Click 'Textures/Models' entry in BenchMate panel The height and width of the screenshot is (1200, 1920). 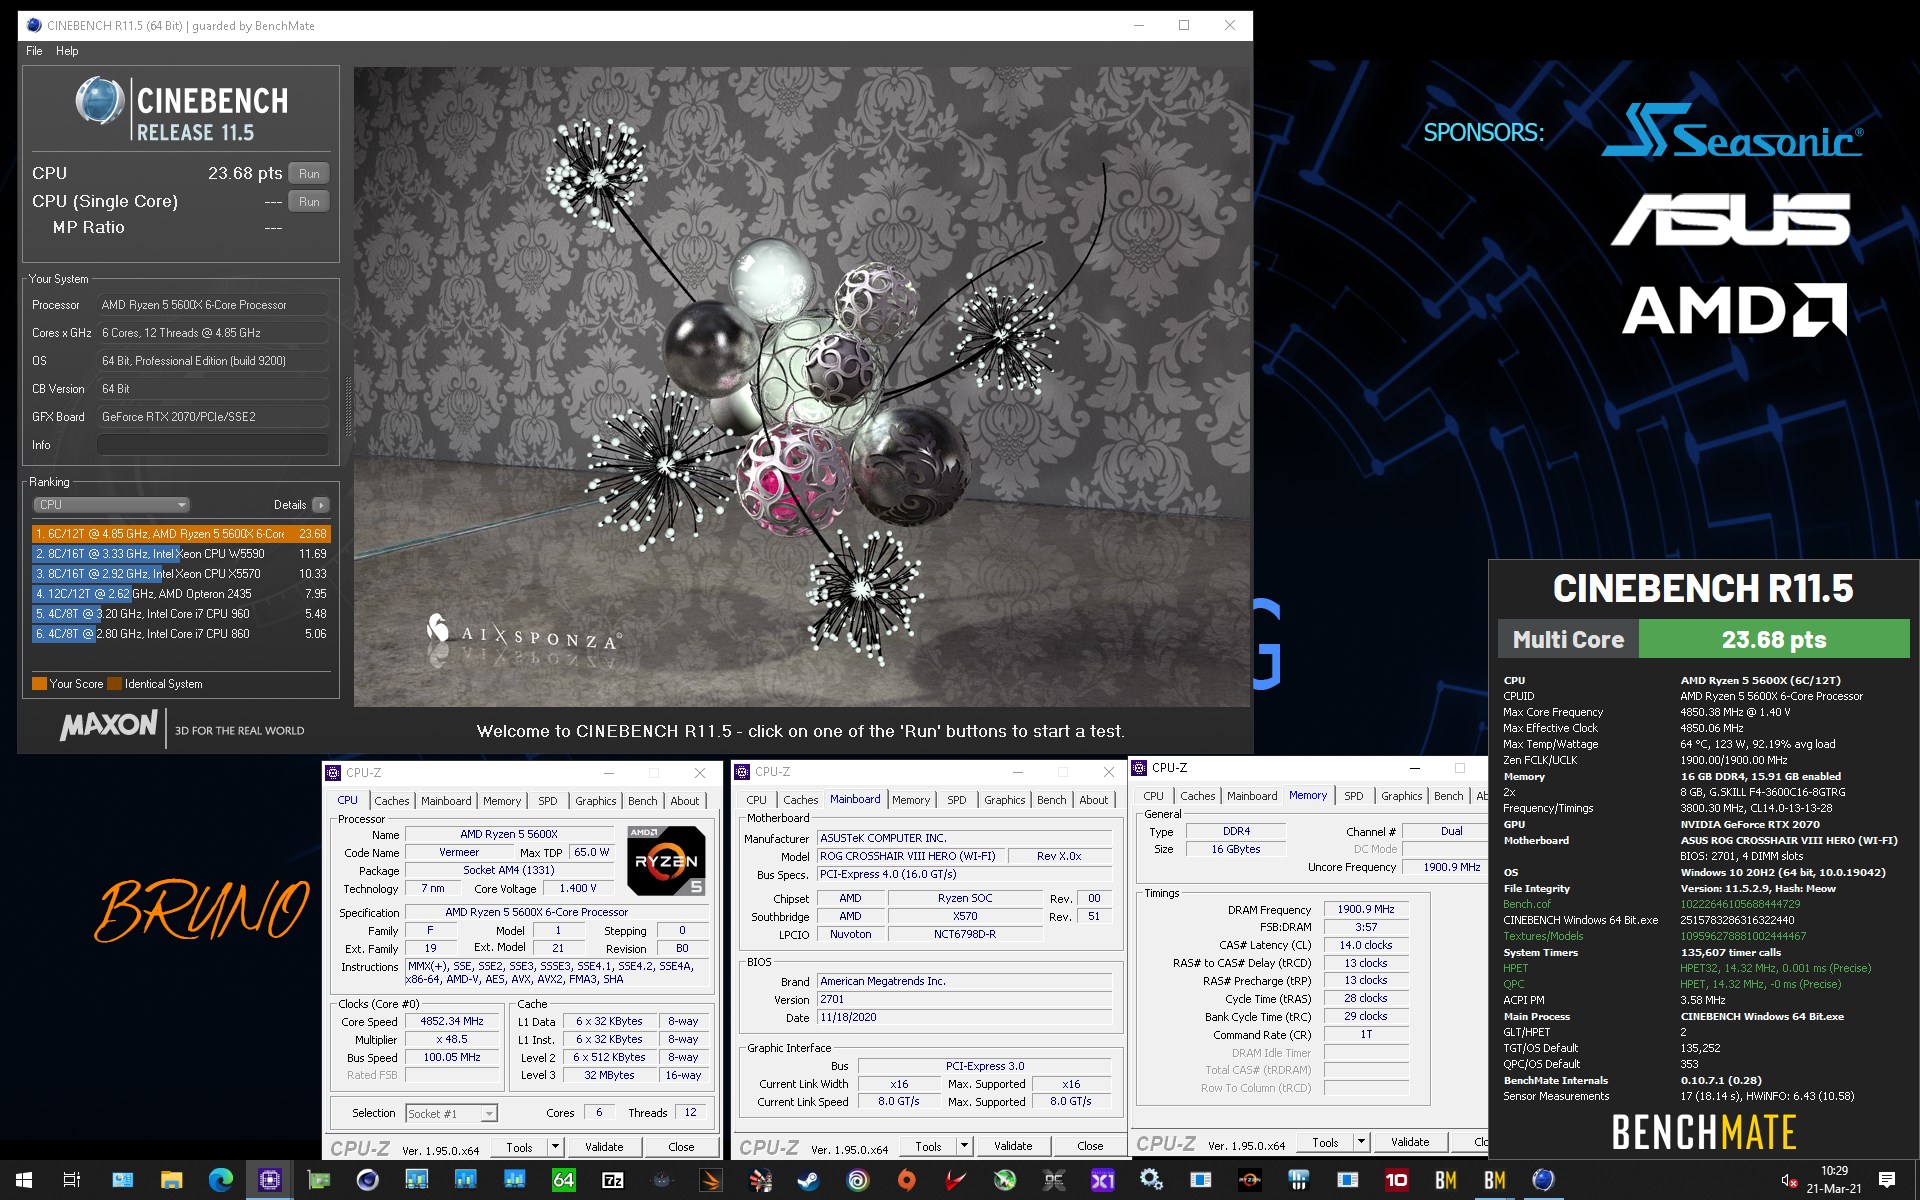point(1543,936)
